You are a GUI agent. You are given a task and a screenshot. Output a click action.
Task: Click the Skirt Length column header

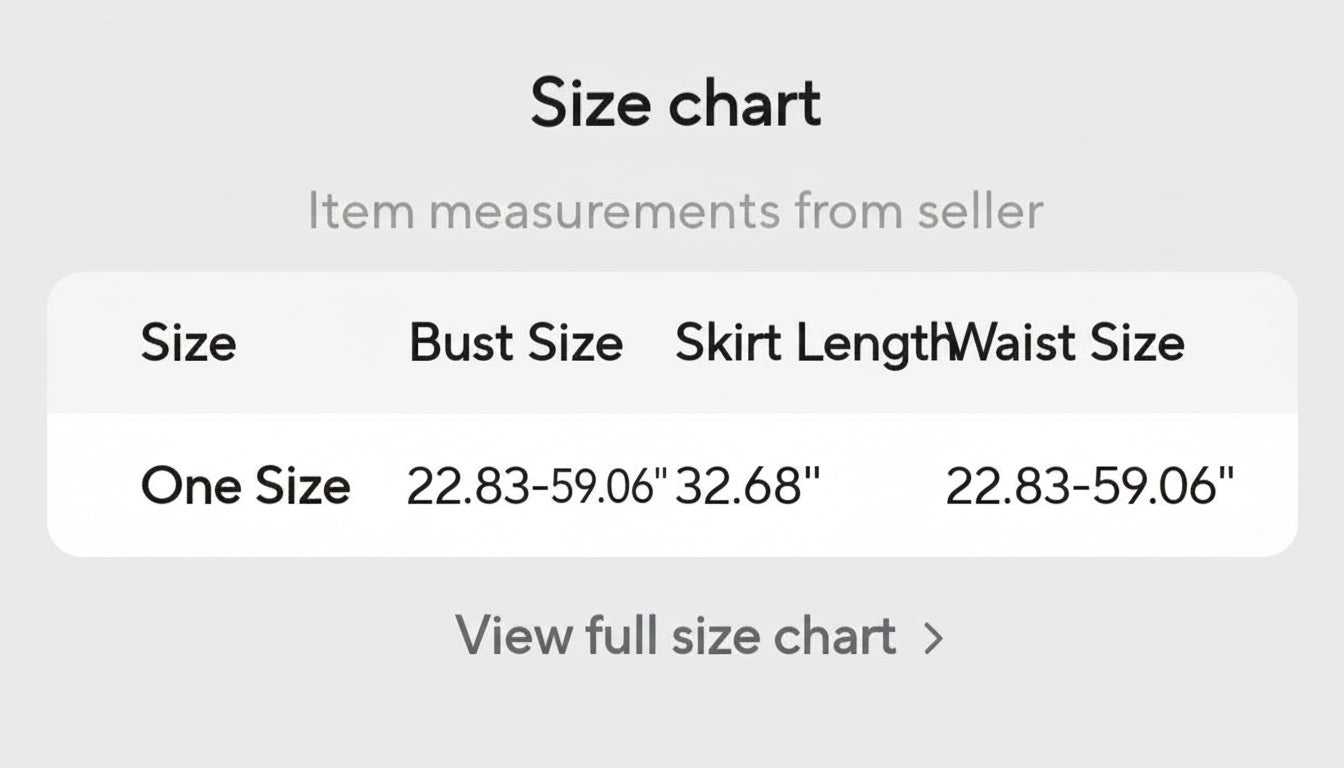pyautogui.click(x=810, y=342)
